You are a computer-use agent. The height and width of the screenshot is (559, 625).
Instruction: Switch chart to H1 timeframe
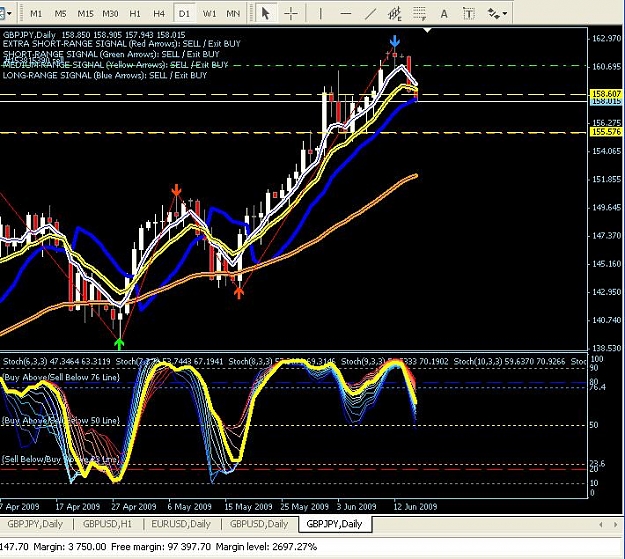[135, 14]
